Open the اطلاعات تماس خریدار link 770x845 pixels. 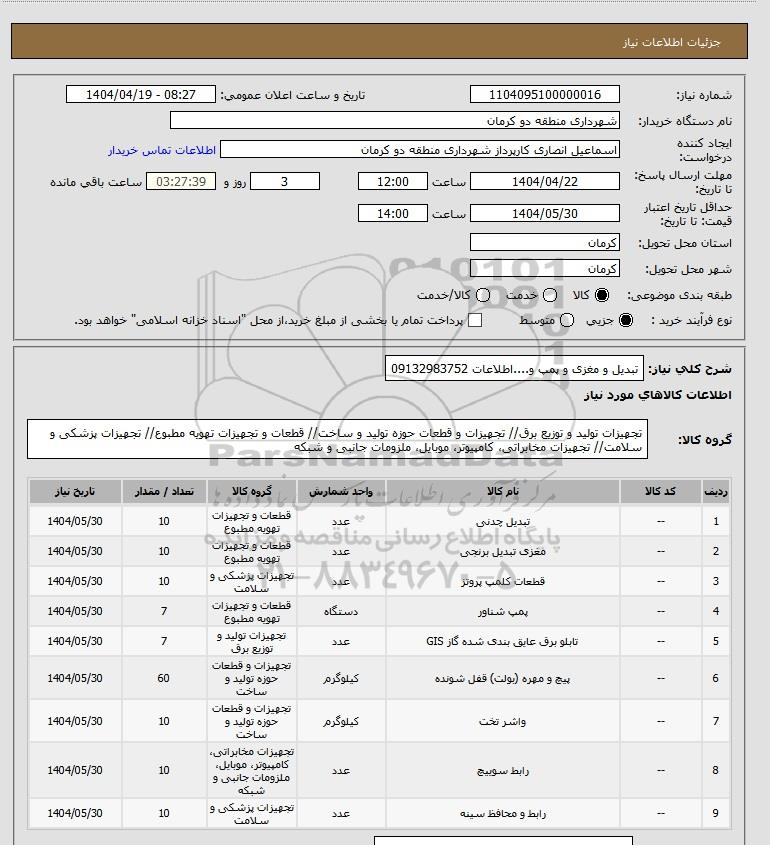click(162, 150)
